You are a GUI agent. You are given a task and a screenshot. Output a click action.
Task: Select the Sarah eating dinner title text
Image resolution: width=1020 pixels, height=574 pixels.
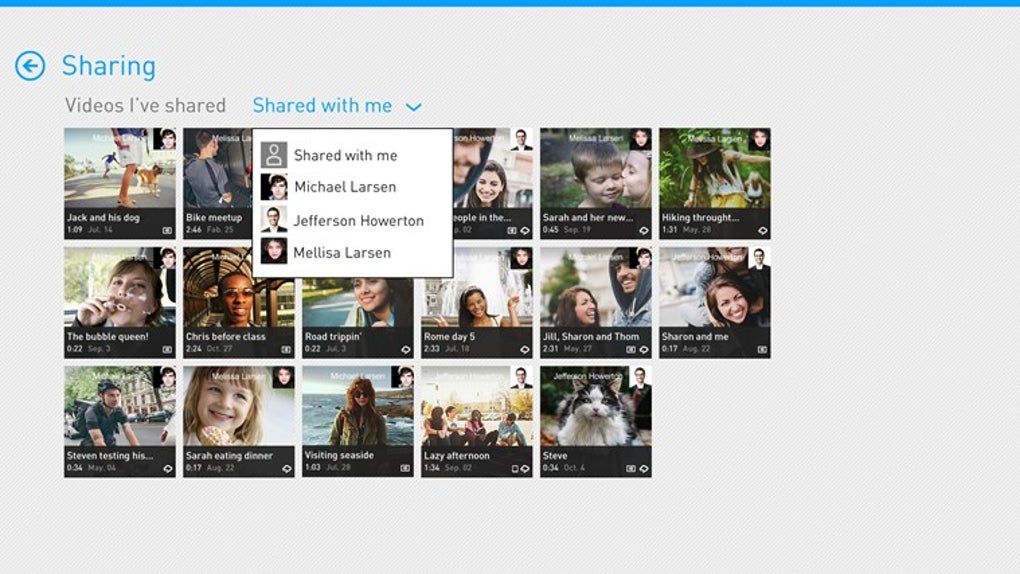click(x=229, y=456)
